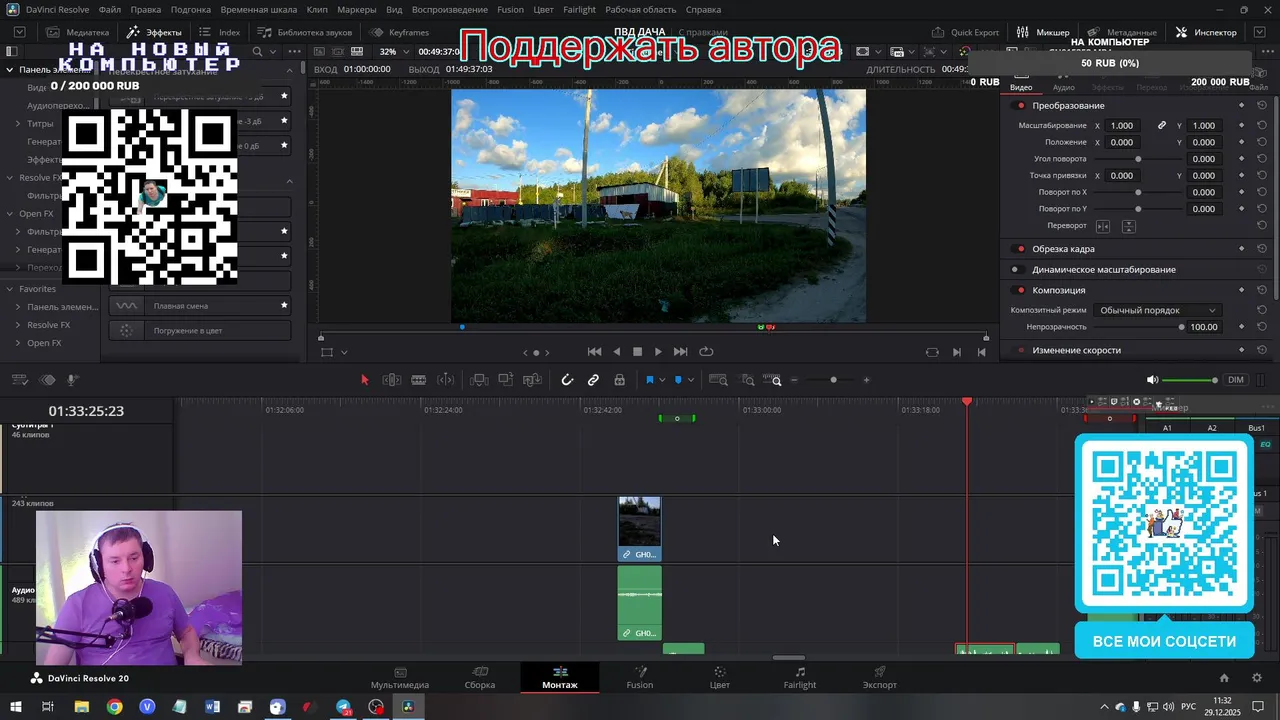Switch to the Fusion page
Viewport: 1280px width, 720px height.
pyautogui.click(x=640, y=677)
